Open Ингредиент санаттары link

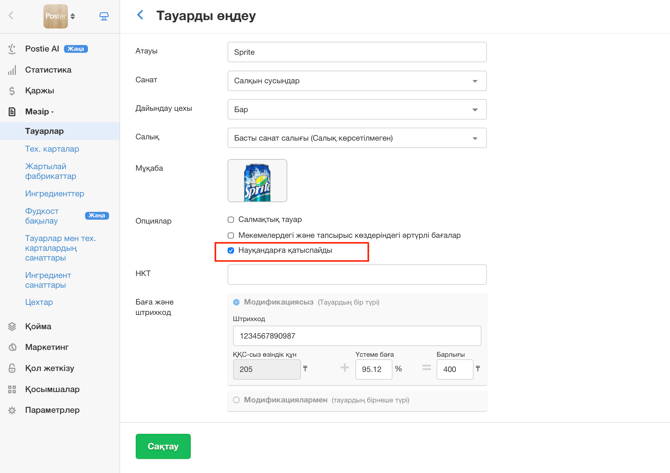click(48, 280)
